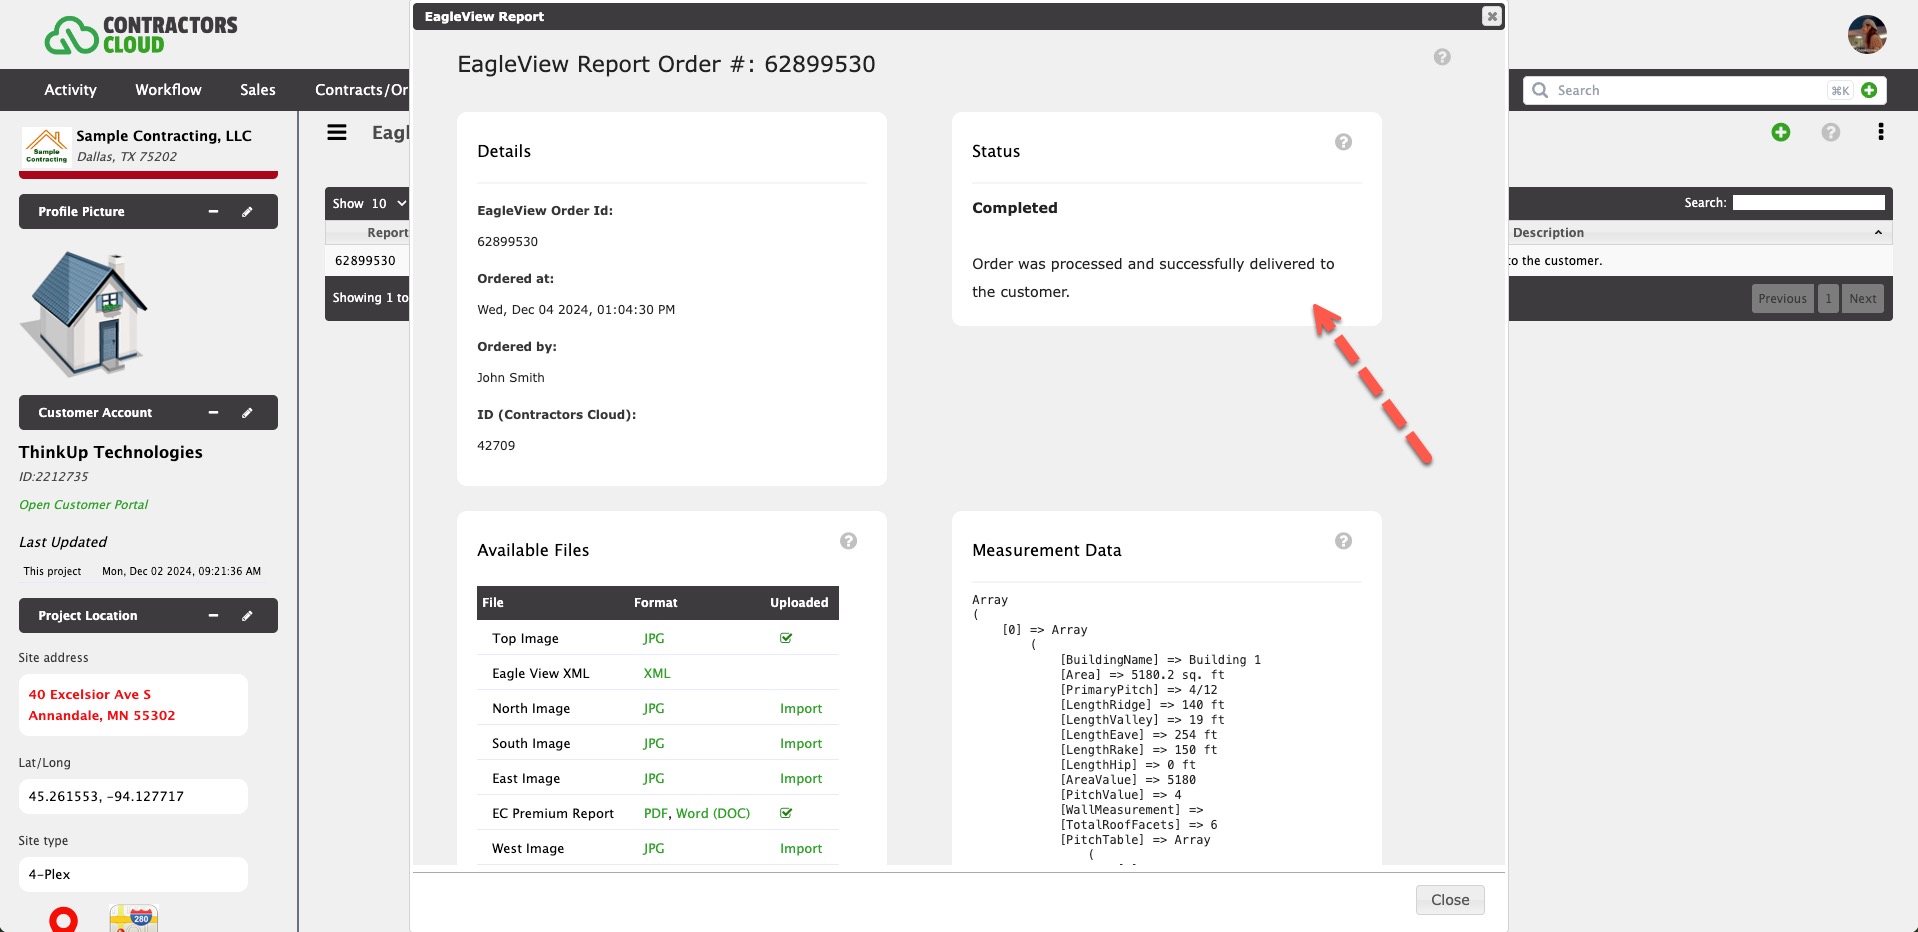Collapse the Customer Account panel

pos(213,412)
